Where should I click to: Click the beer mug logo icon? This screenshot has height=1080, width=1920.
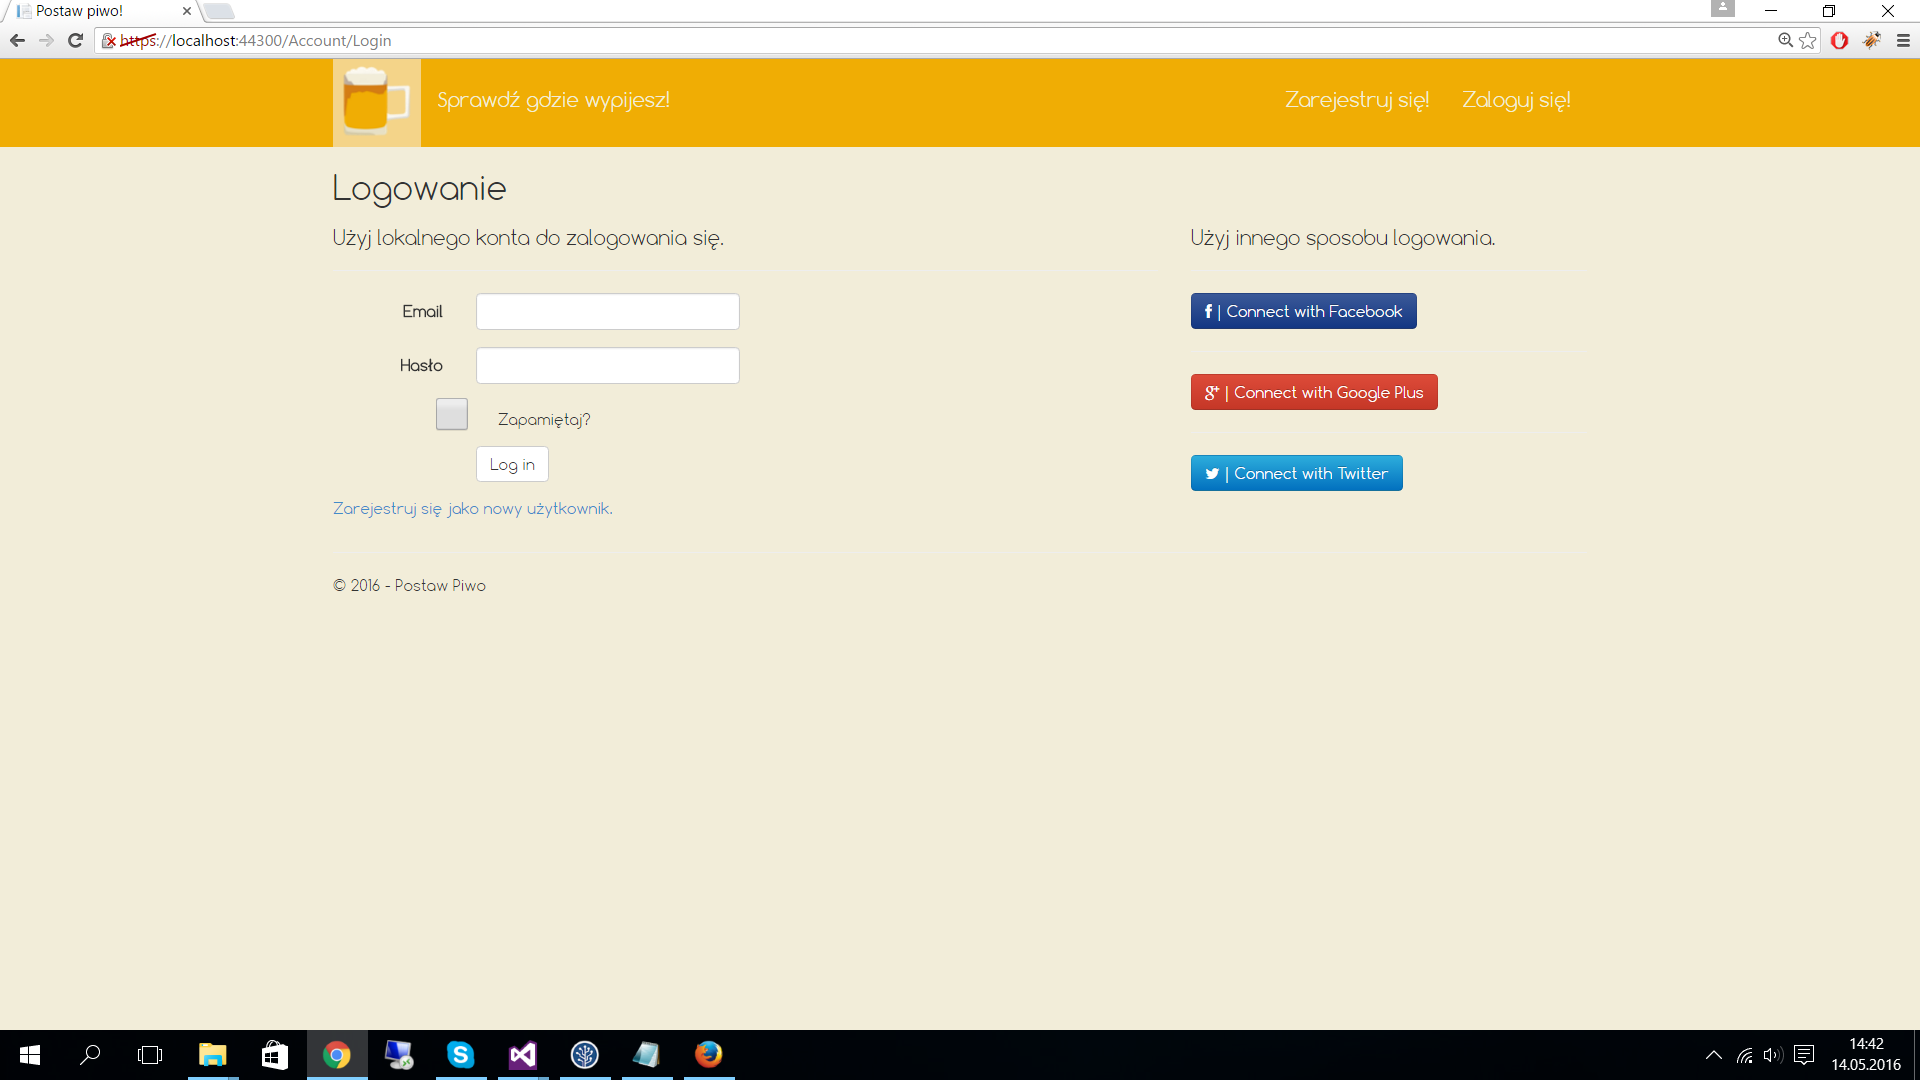tap(376, 102)
